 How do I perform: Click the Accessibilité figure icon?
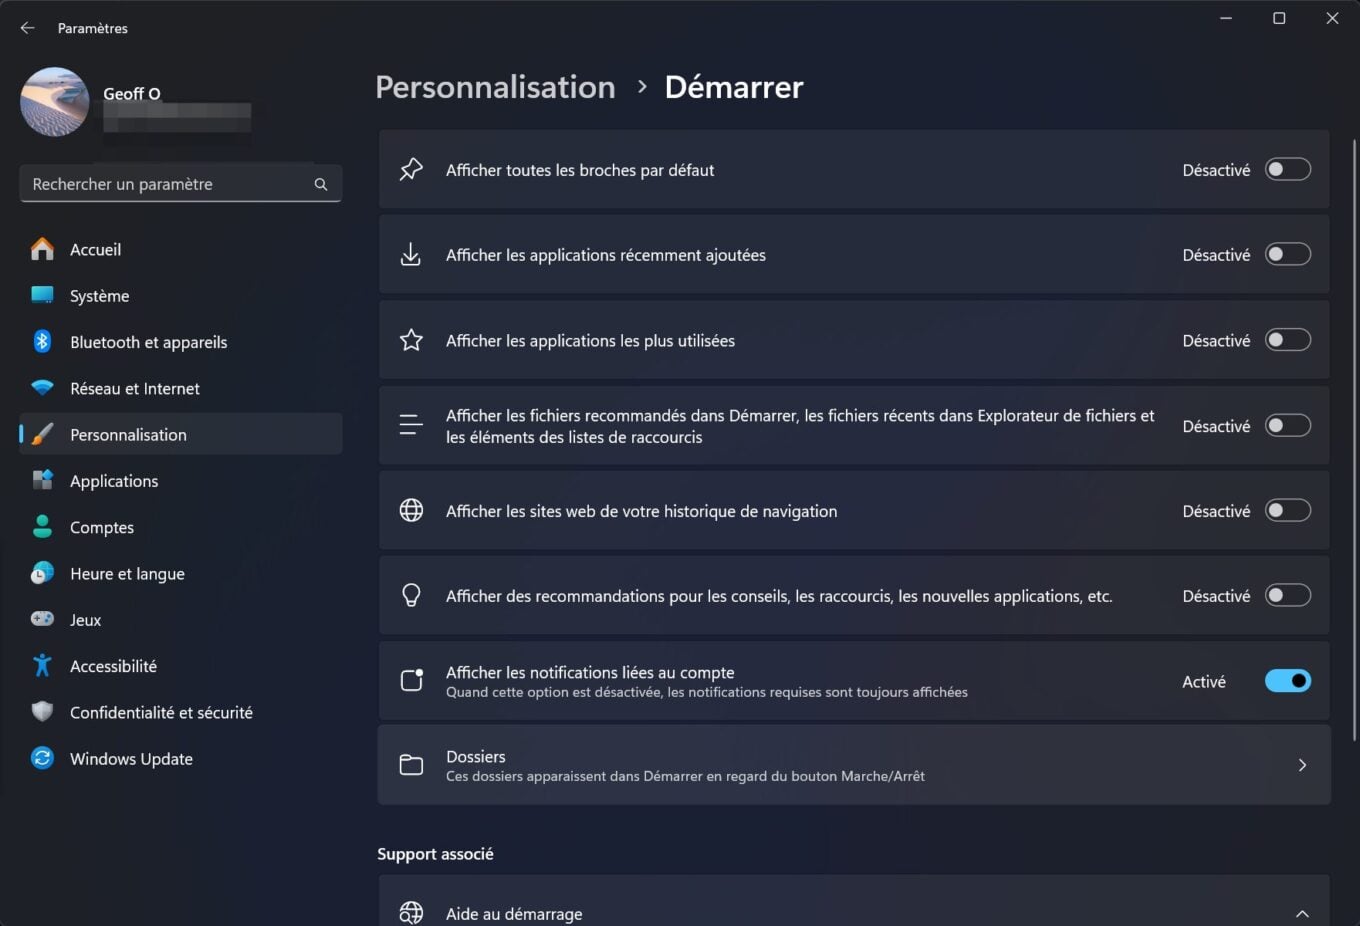[x=42, y=666]
